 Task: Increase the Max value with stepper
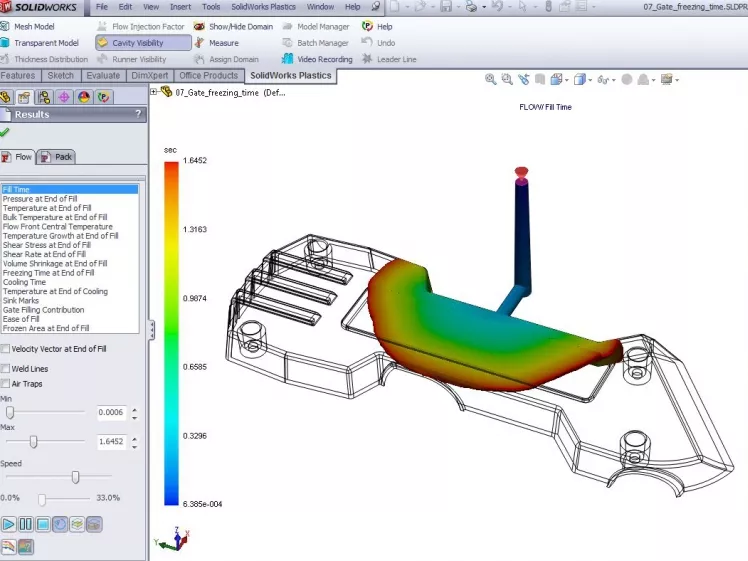pos(135,439)
